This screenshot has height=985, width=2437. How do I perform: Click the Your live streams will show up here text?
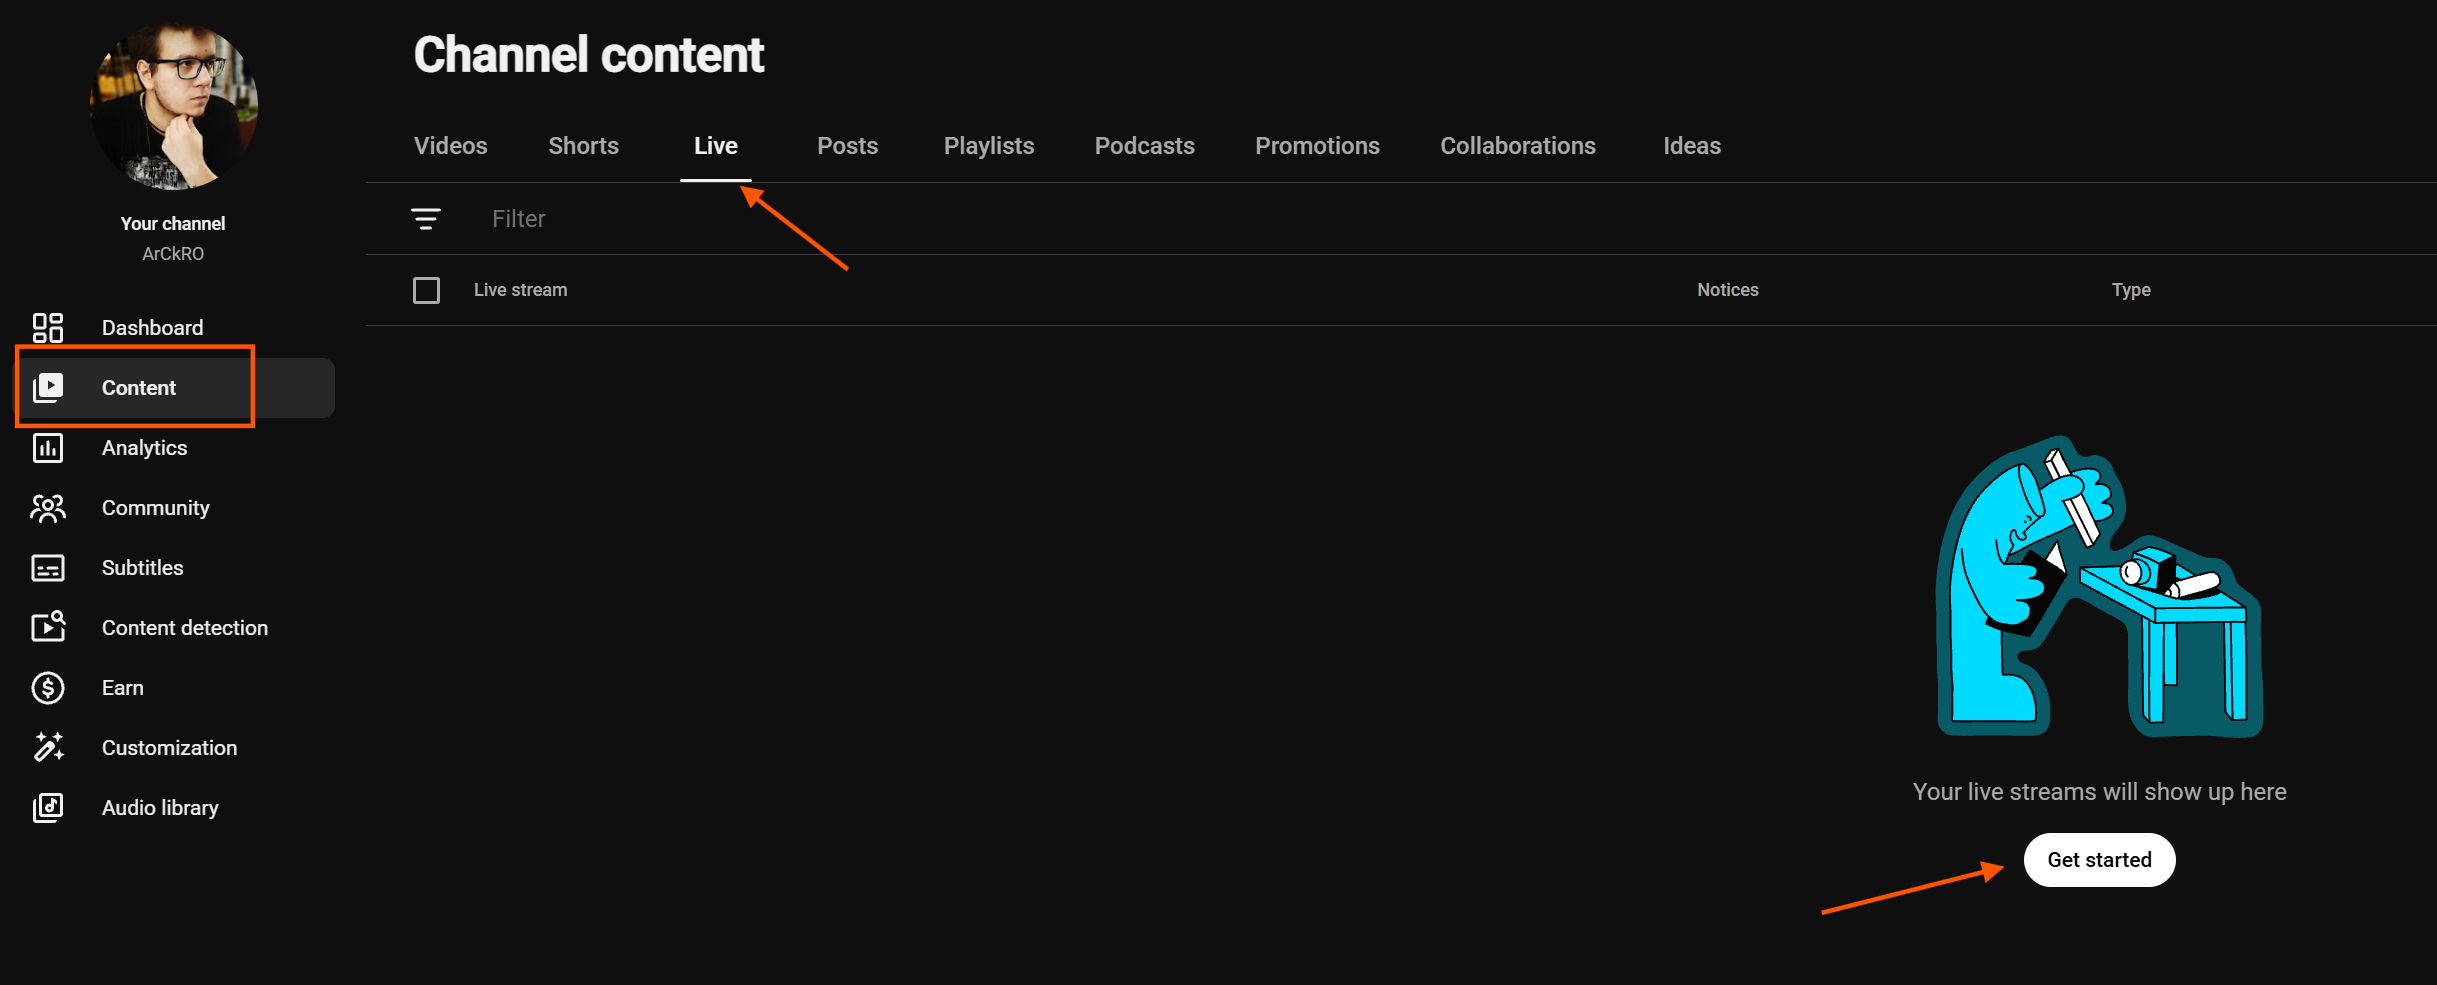pos(2100,792)
